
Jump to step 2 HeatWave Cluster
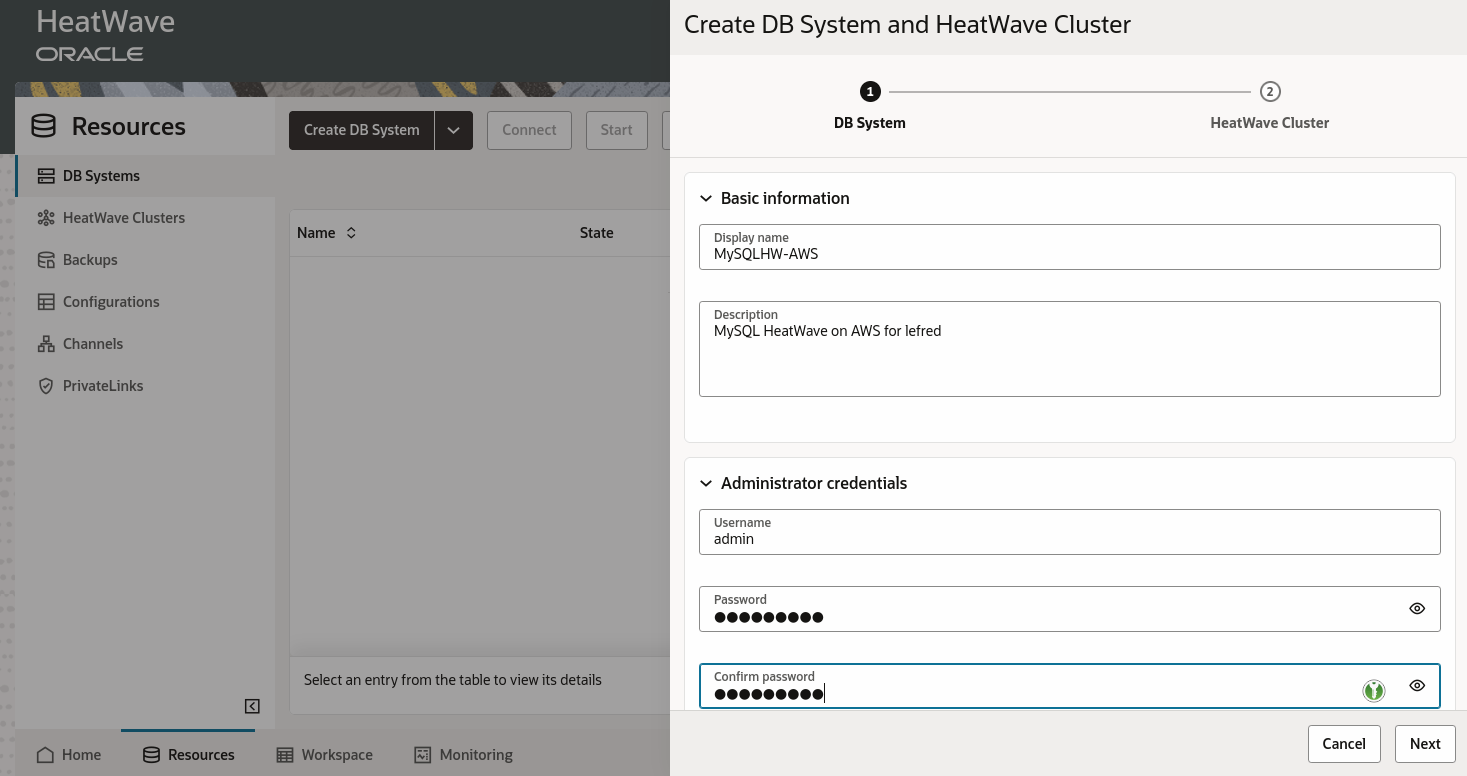pos(1269,92)
